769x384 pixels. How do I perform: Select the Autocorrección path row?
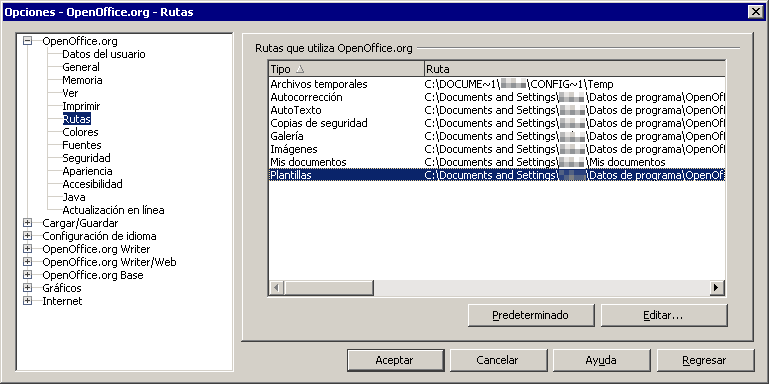coord(497,97)
